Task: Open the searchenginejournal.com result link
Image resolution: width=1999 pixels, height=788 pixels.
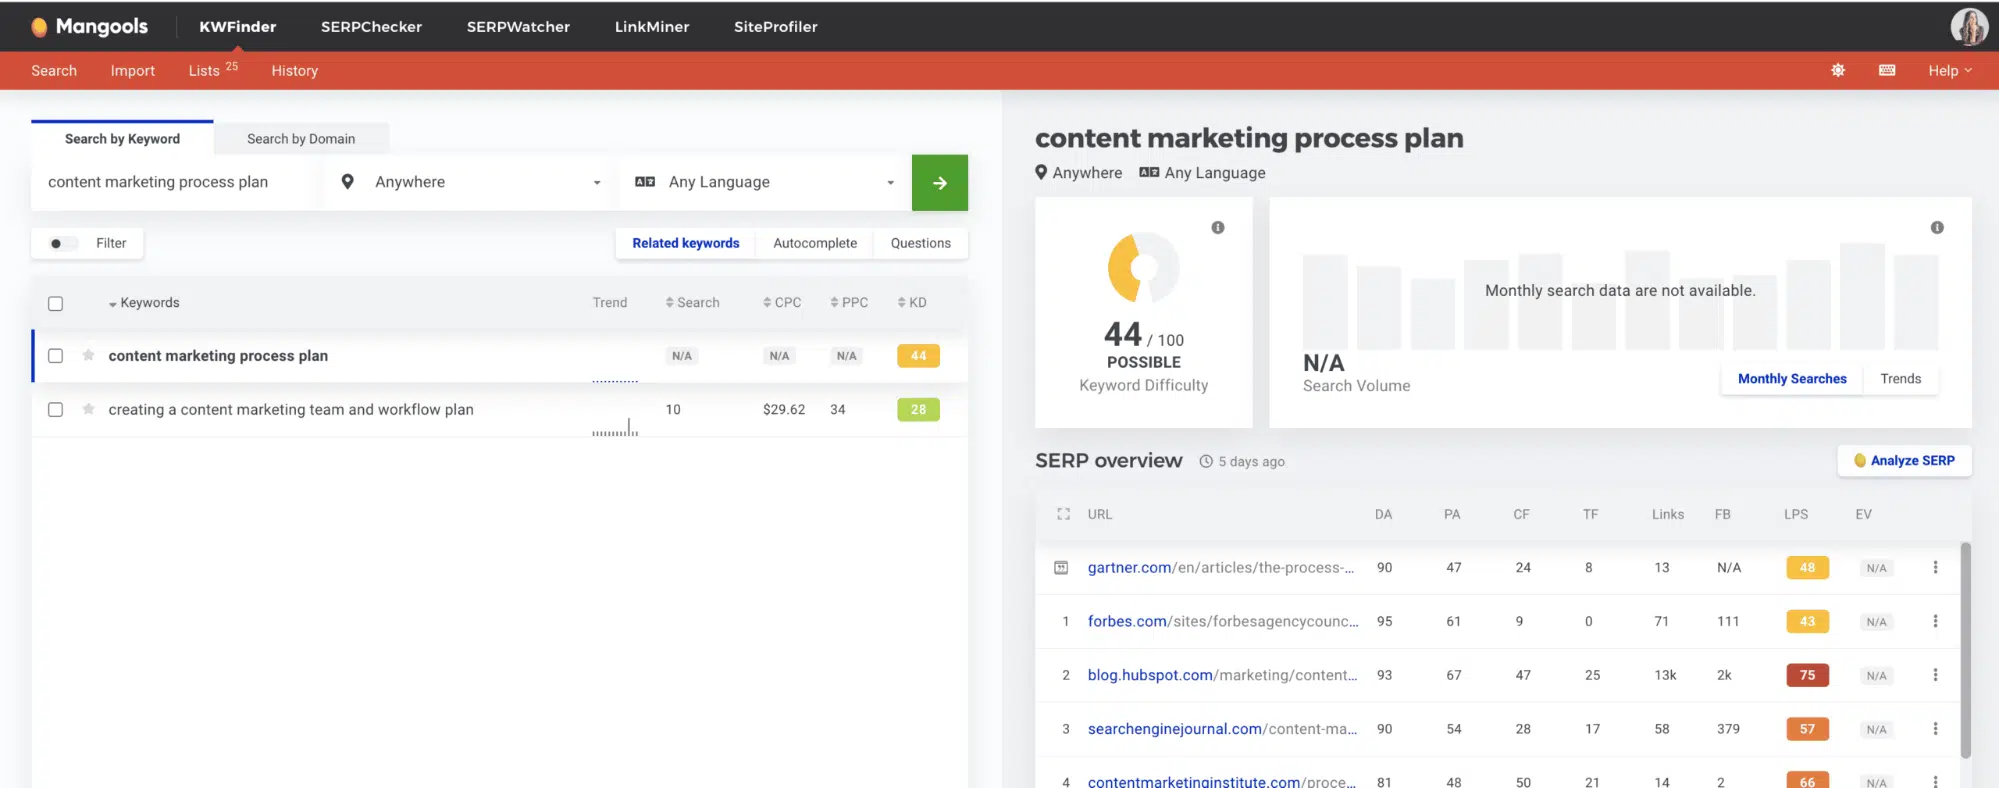Action: click(x=1223, y=730)
